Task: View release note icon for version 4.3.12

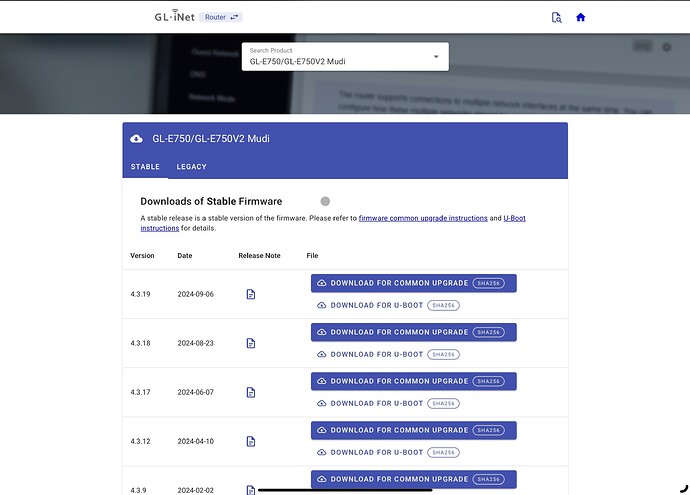Action: [x=251, y=441]
